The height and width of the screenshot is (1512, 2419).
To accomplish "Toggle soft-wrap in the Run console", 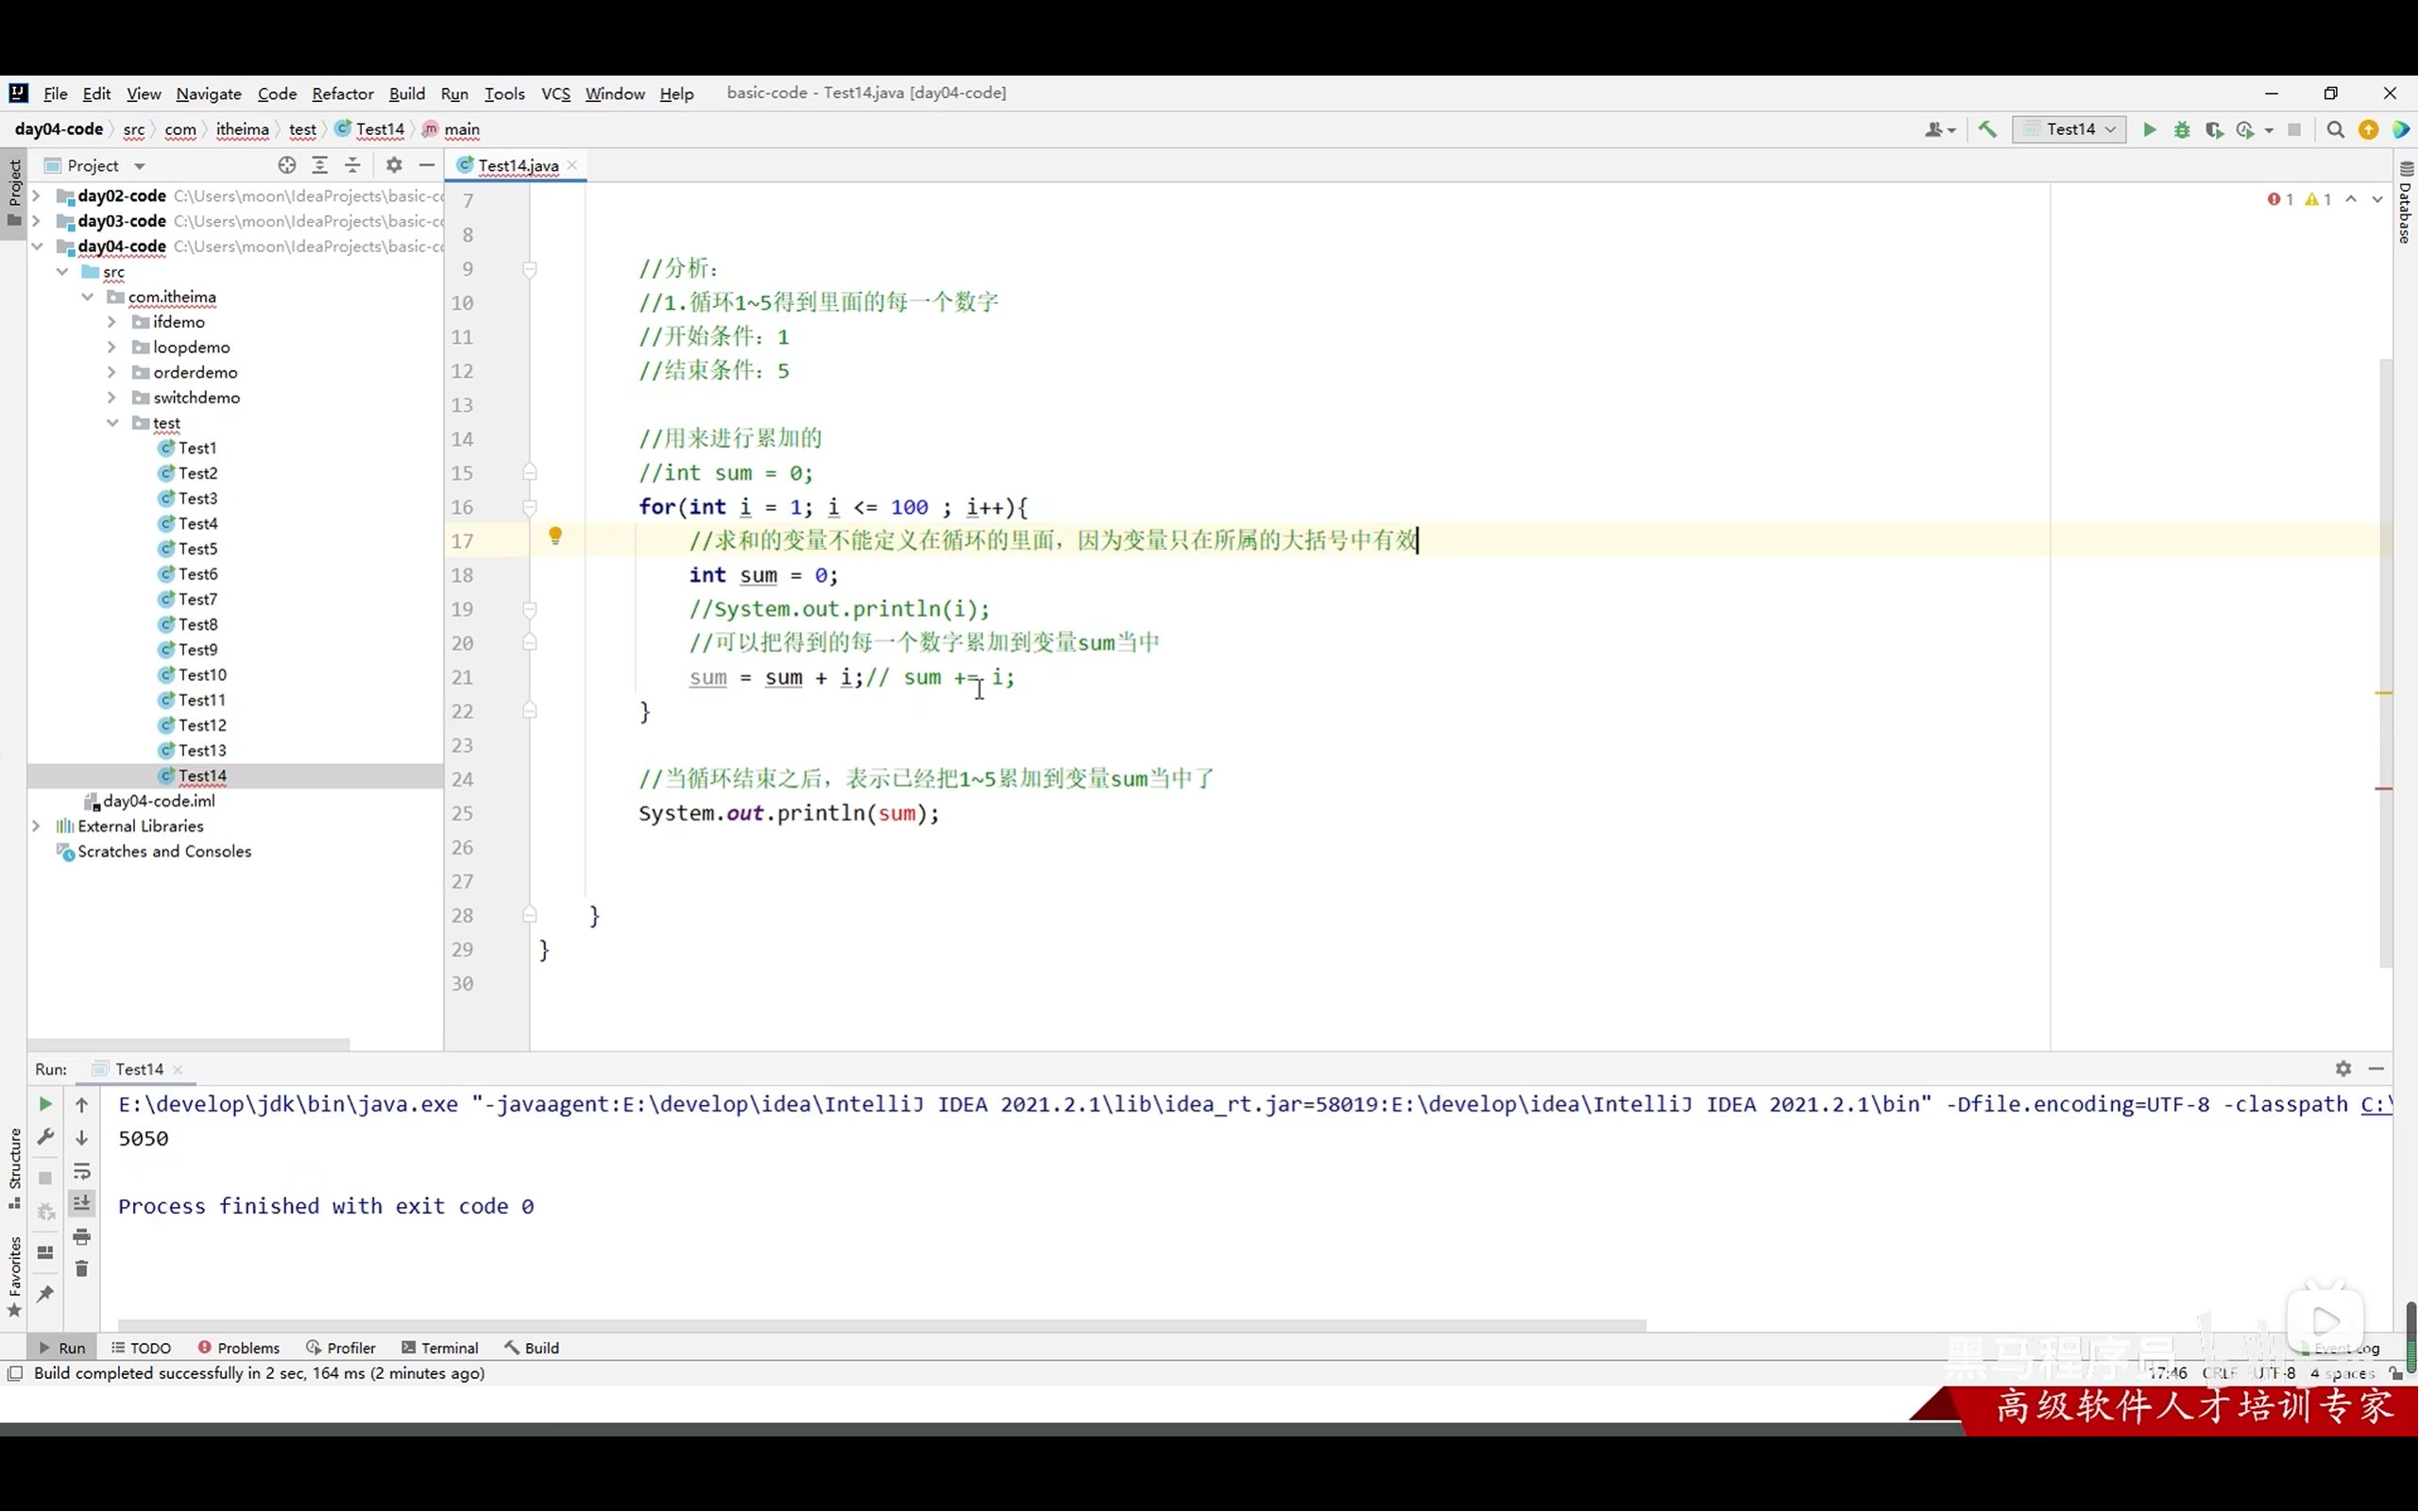I will coord(82,1171).
